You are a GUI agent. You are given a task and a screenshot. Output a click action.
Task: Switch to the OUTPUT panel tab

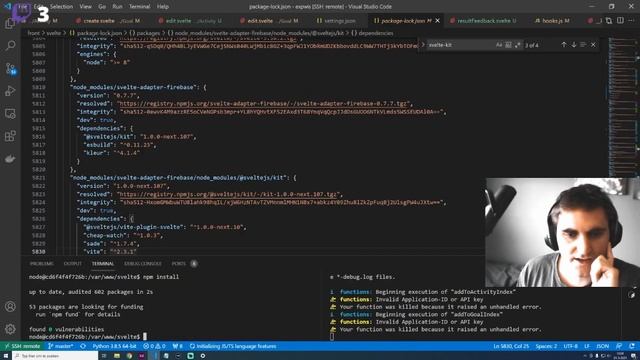[73, 264]
